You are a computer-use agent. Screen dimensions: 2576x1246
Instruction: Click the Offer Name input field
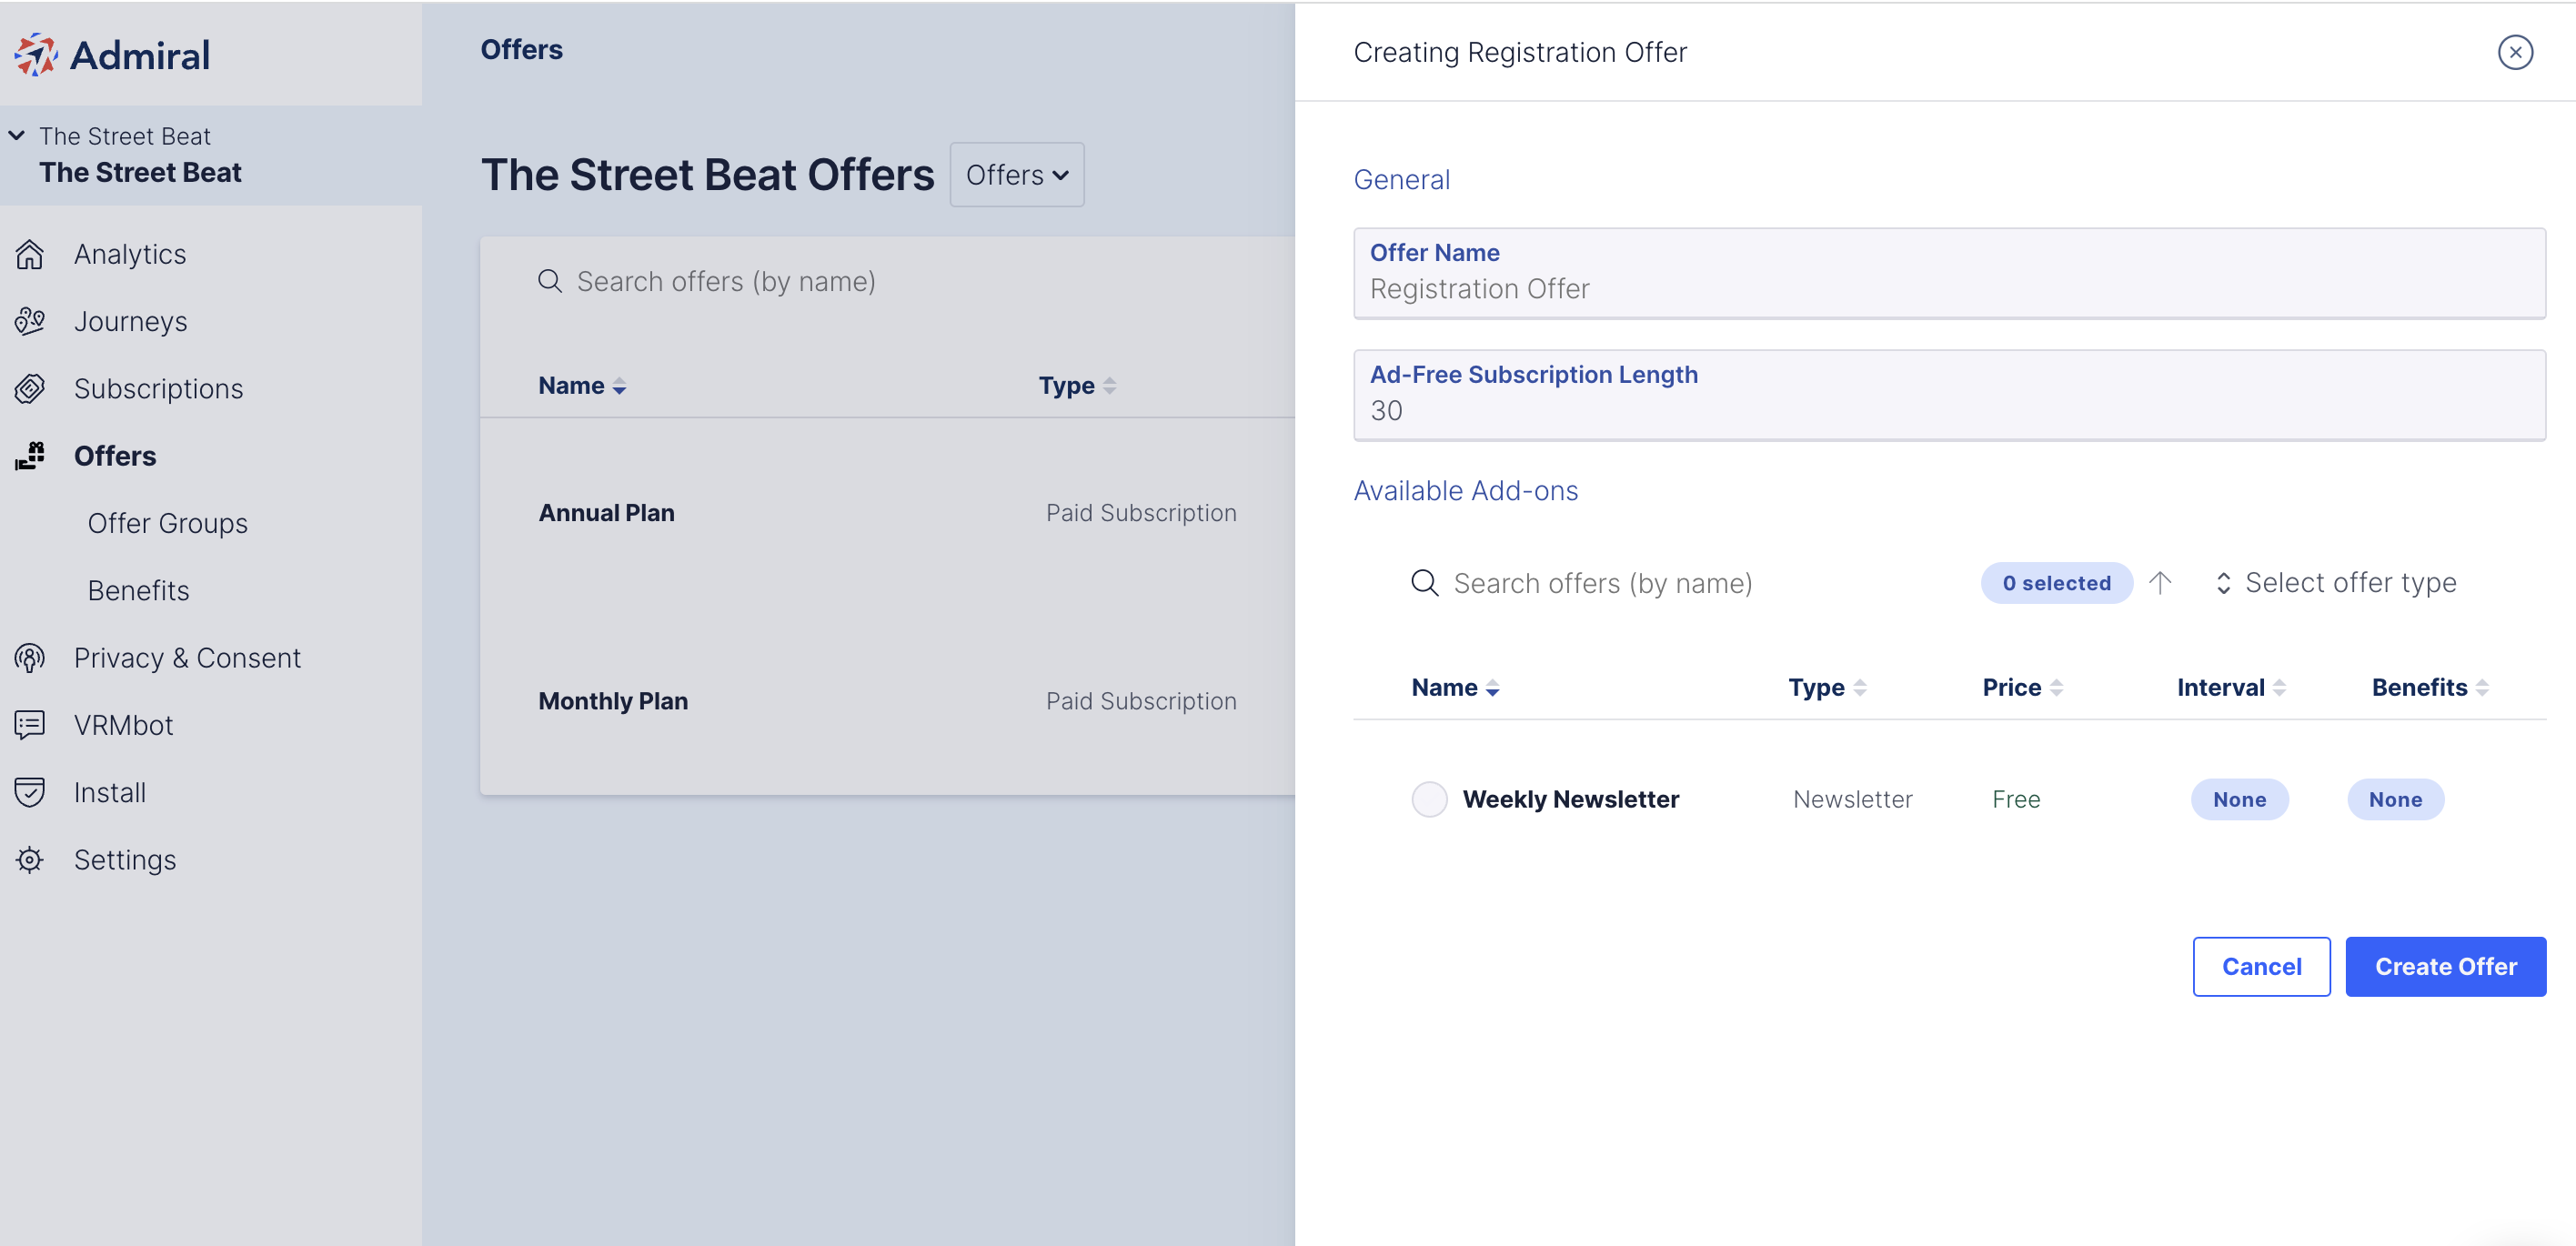(1949, 273)
